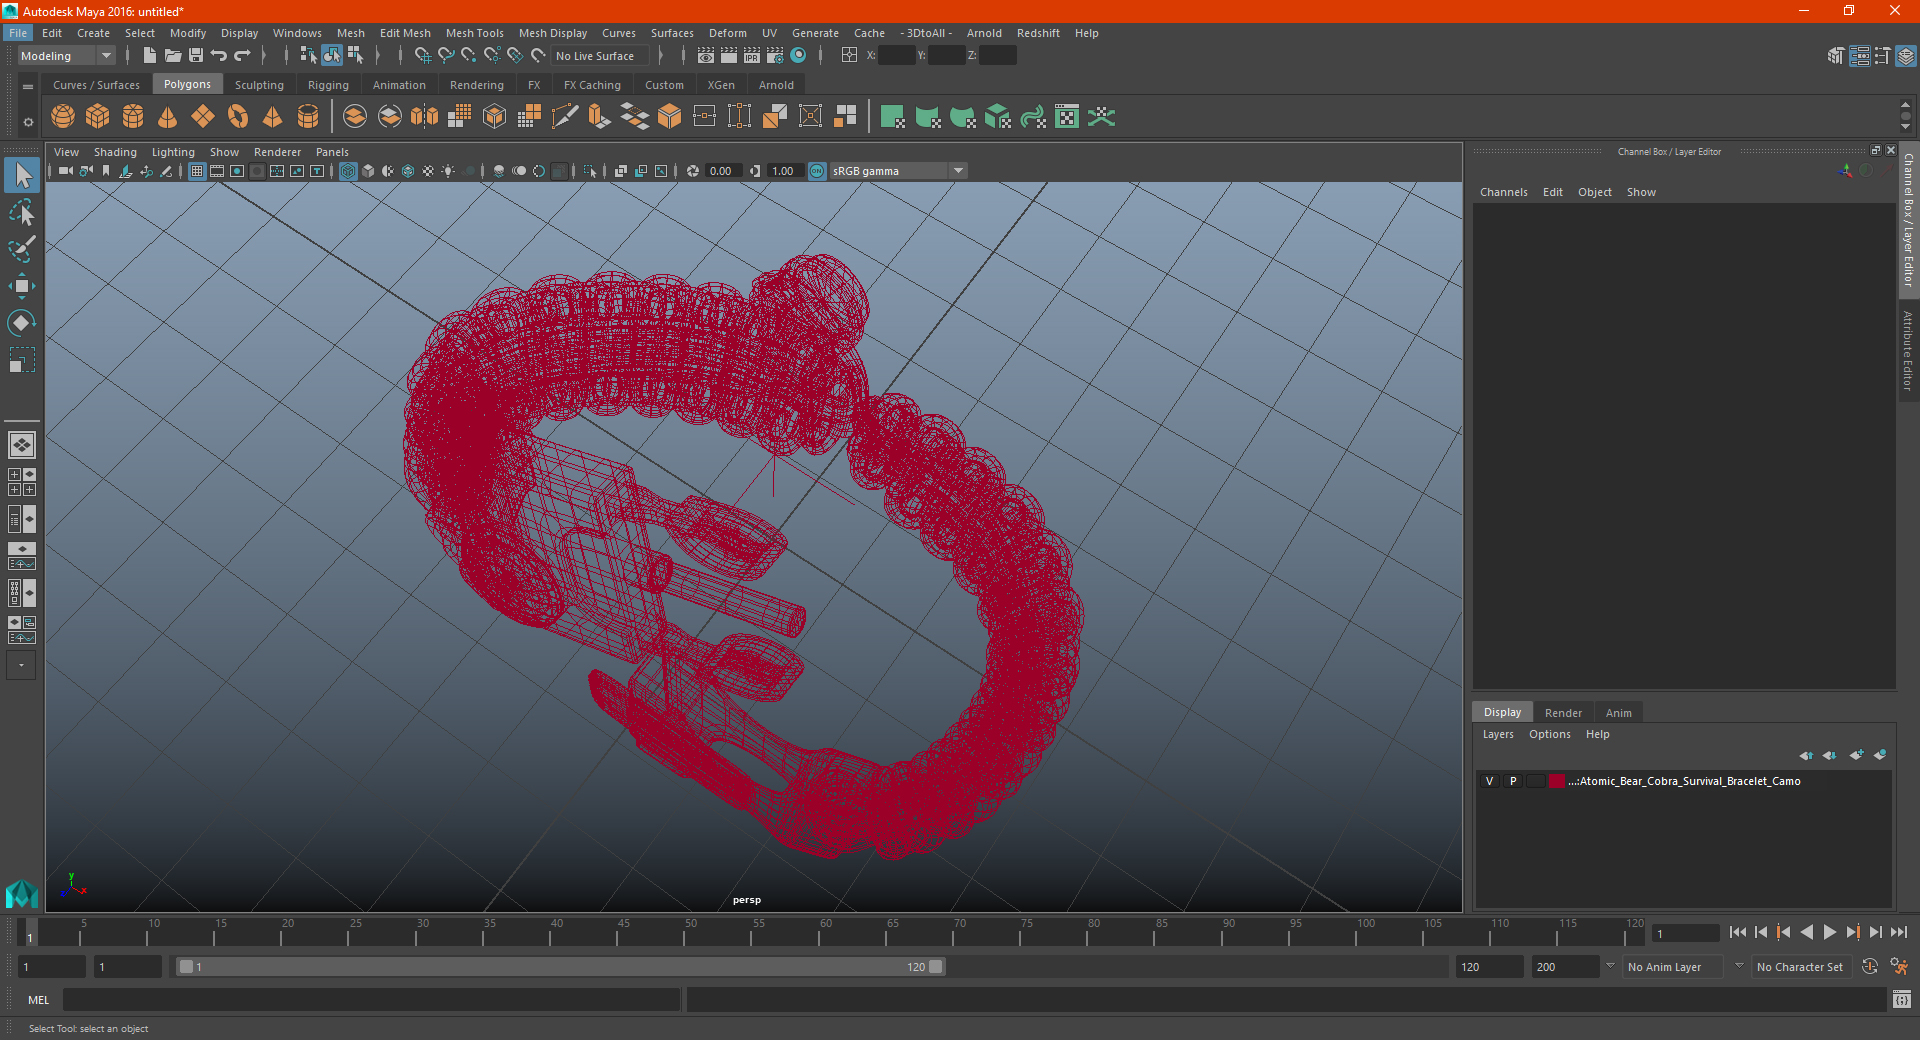Create a polygon sphere from the shelf
This screenshot has height=1040, width=1920.
(x=63, y=117)
